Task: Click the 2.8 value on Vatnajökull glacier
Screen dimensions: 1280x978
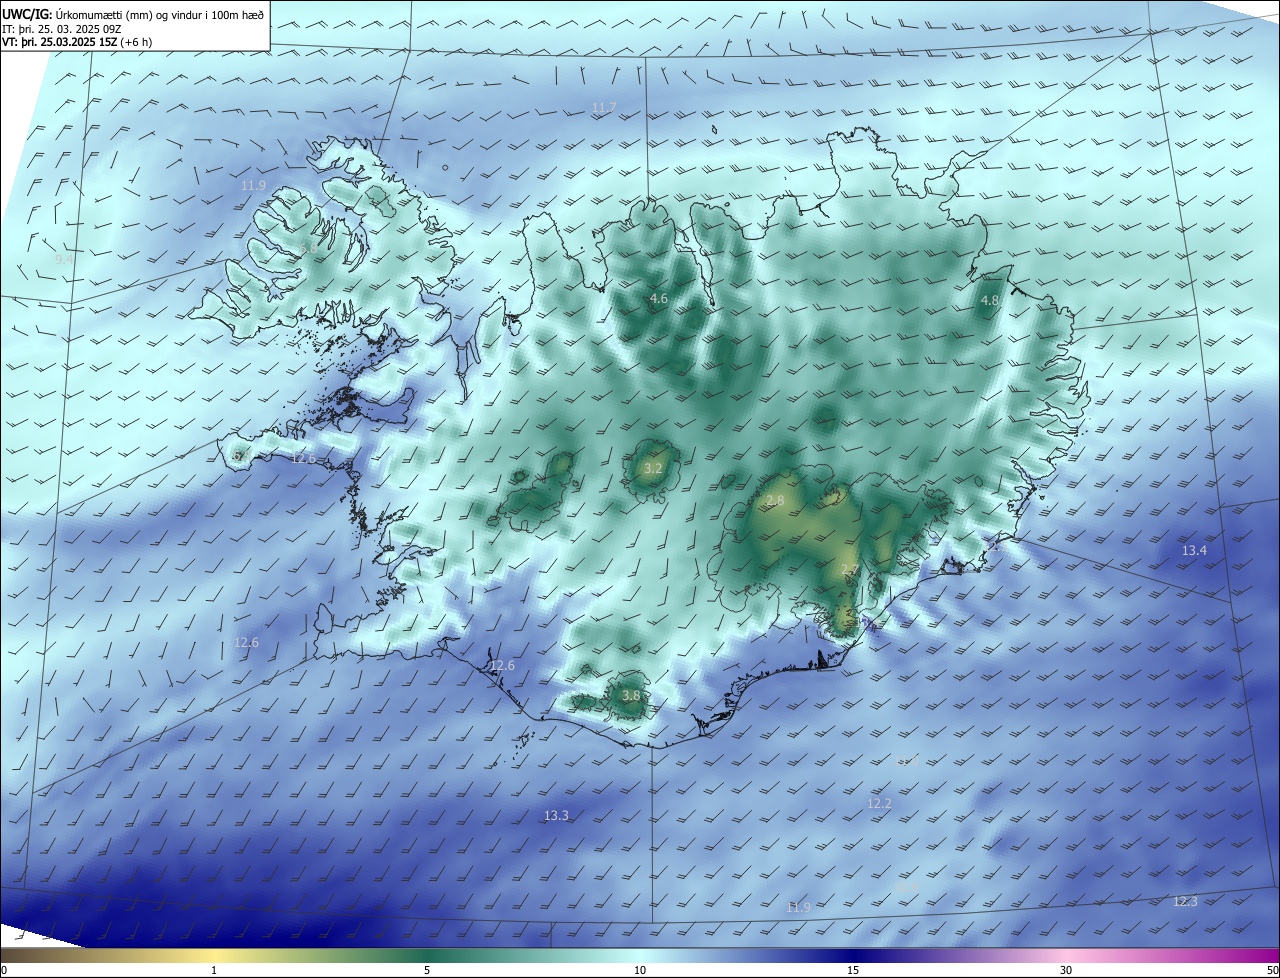Action: (775, 500)
